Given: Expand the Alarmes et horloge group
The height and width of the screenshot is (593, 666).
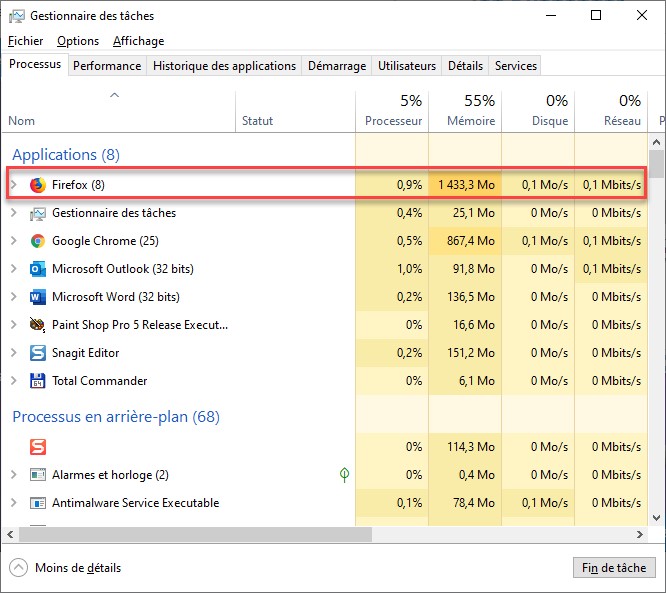Looking at the screenshot, I should tap(14, 475).
